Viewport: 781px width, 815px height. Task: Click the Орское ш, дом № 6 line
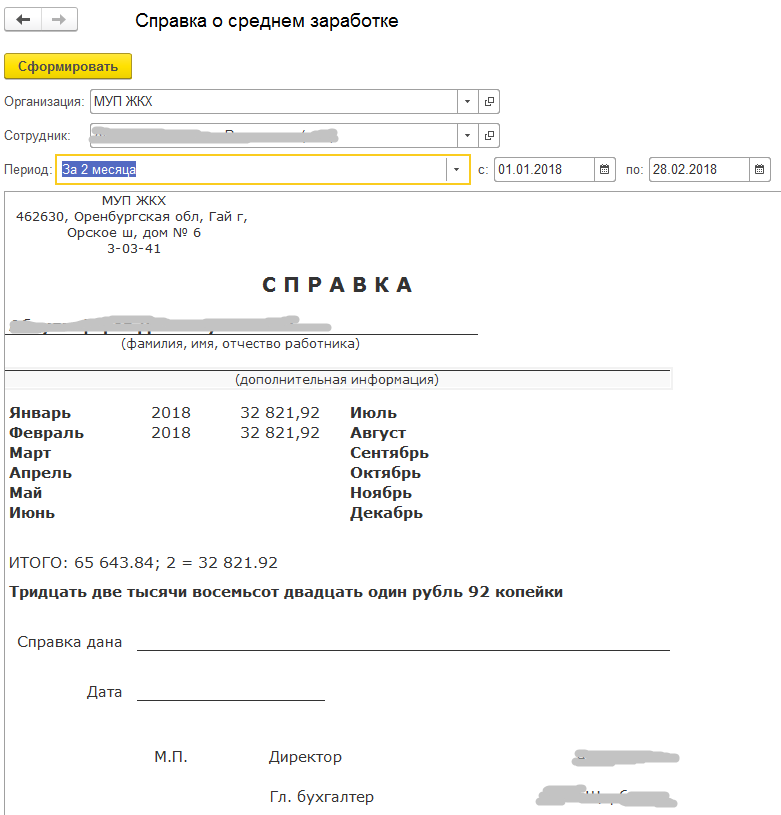tap(134, 233)
